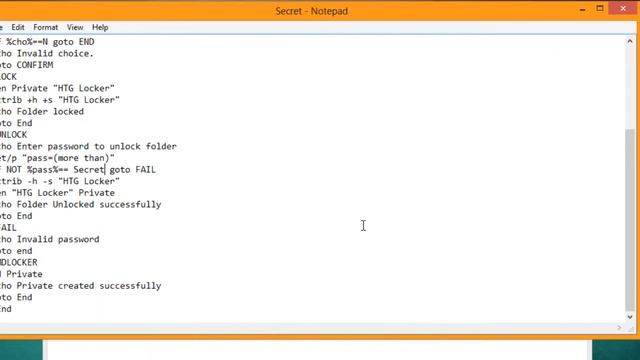Click the word 'CONFIRM'
Viewport: 640px width, 360px height.
pyautogui.click(x=35, y=65)
